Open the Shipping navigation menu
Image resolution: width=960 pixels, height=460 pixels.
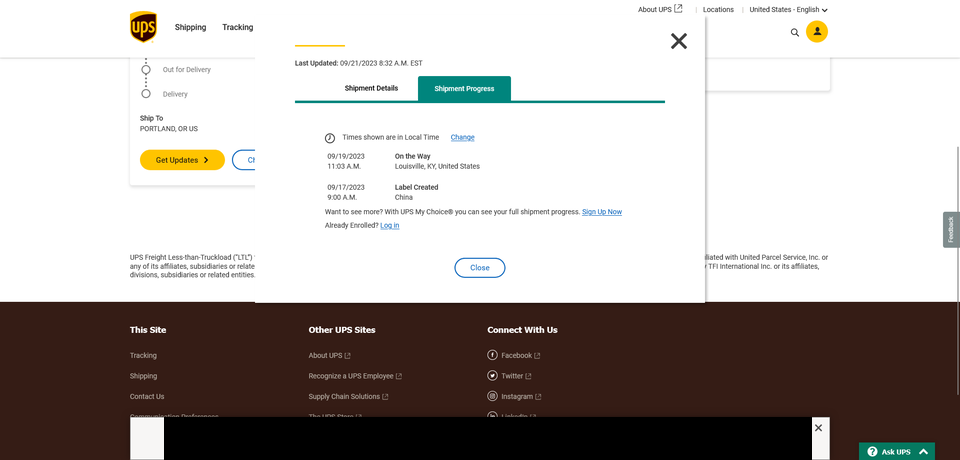coord(190,27)
